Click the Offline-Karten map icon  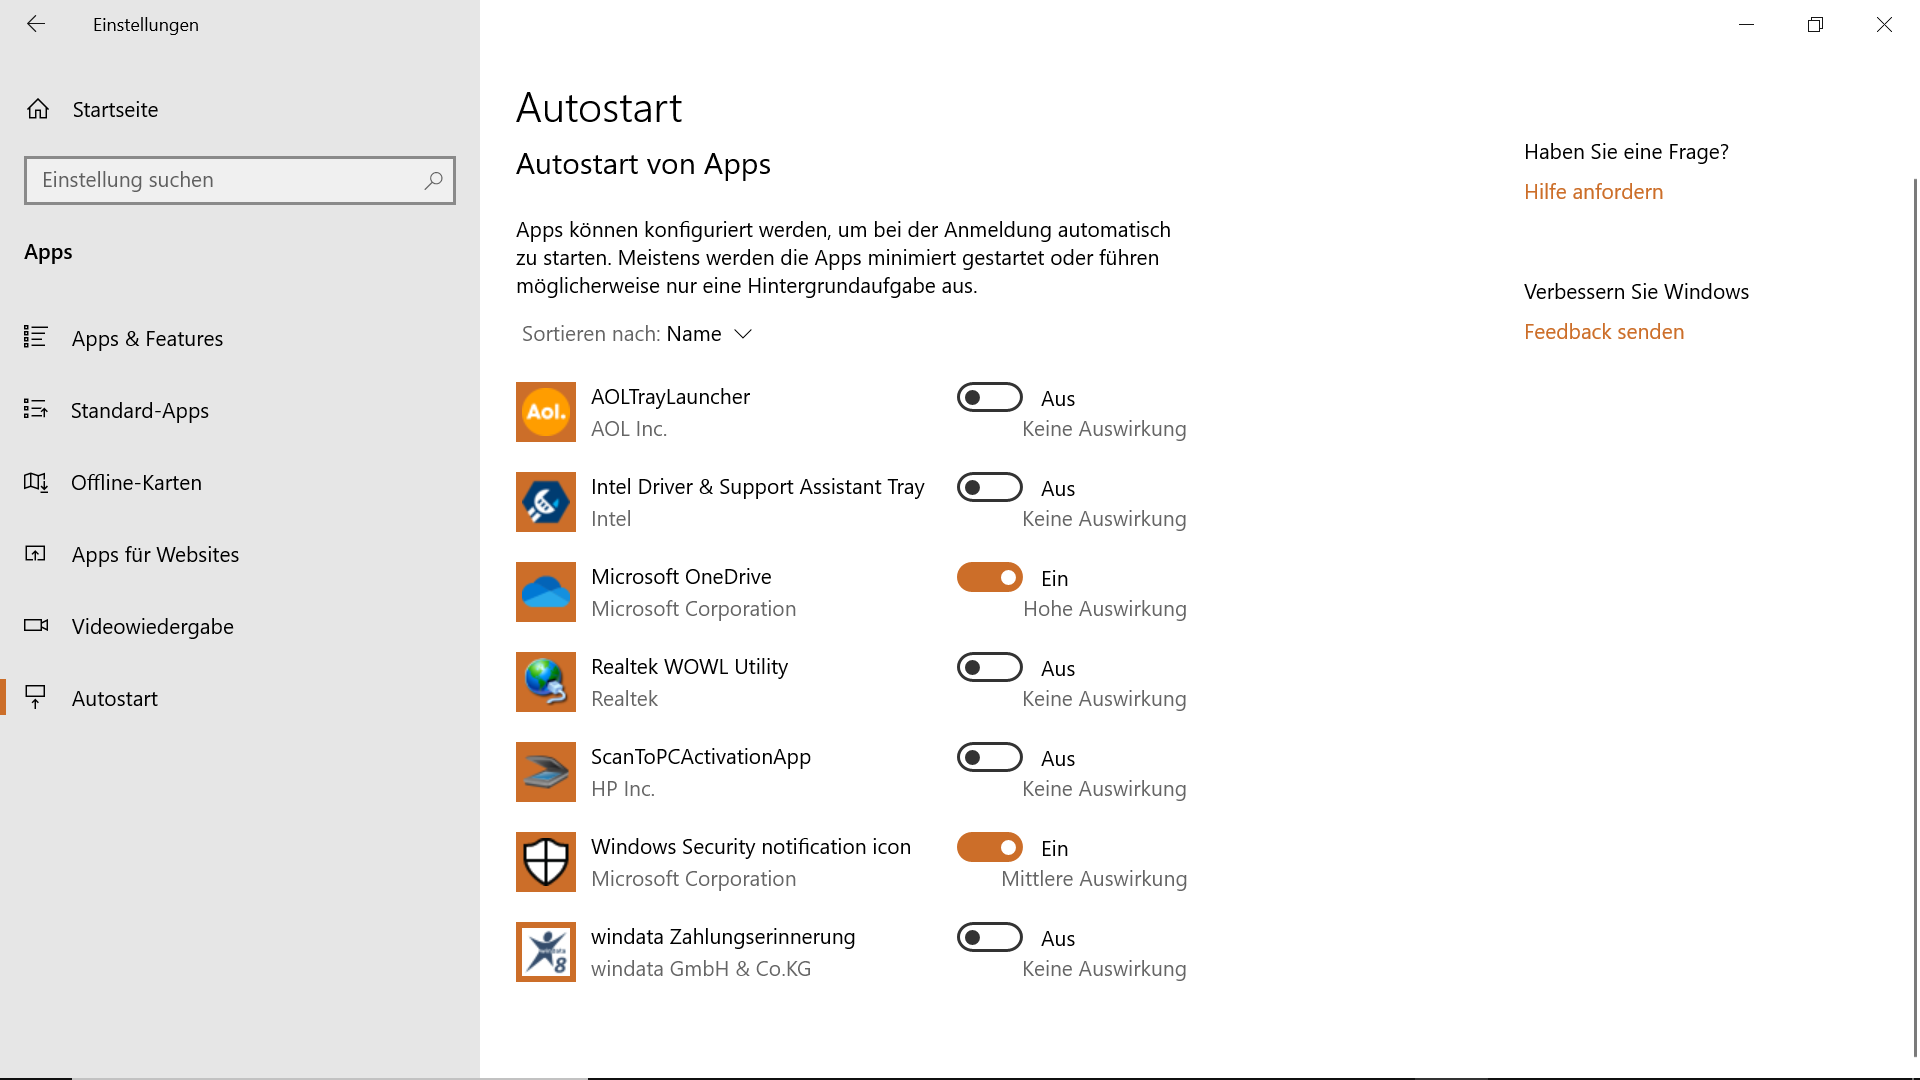[36, 482]
